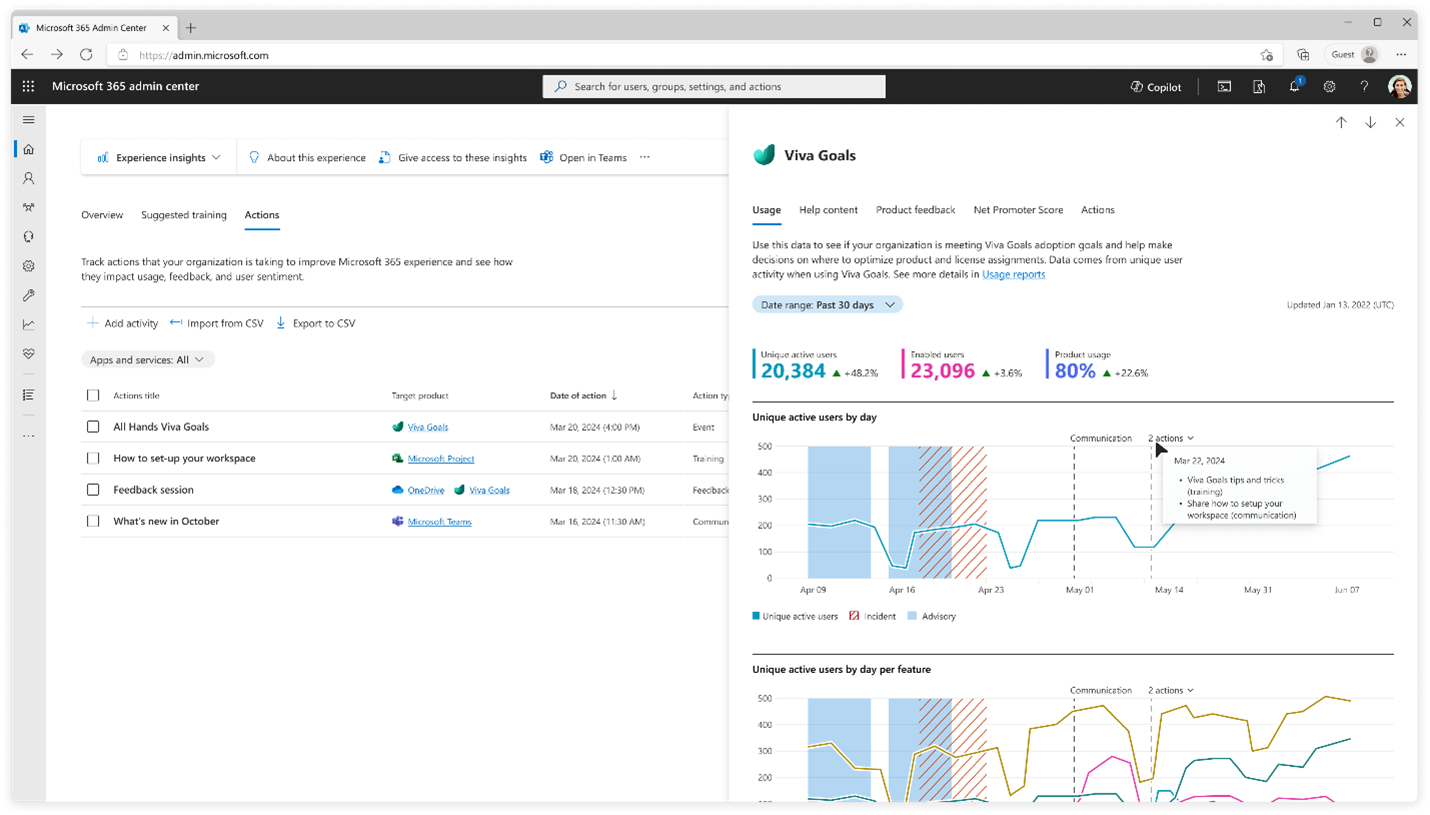Sort by the 'Date of action' column arrow
The image size is (1430, 815).
[x=613, y=394]
